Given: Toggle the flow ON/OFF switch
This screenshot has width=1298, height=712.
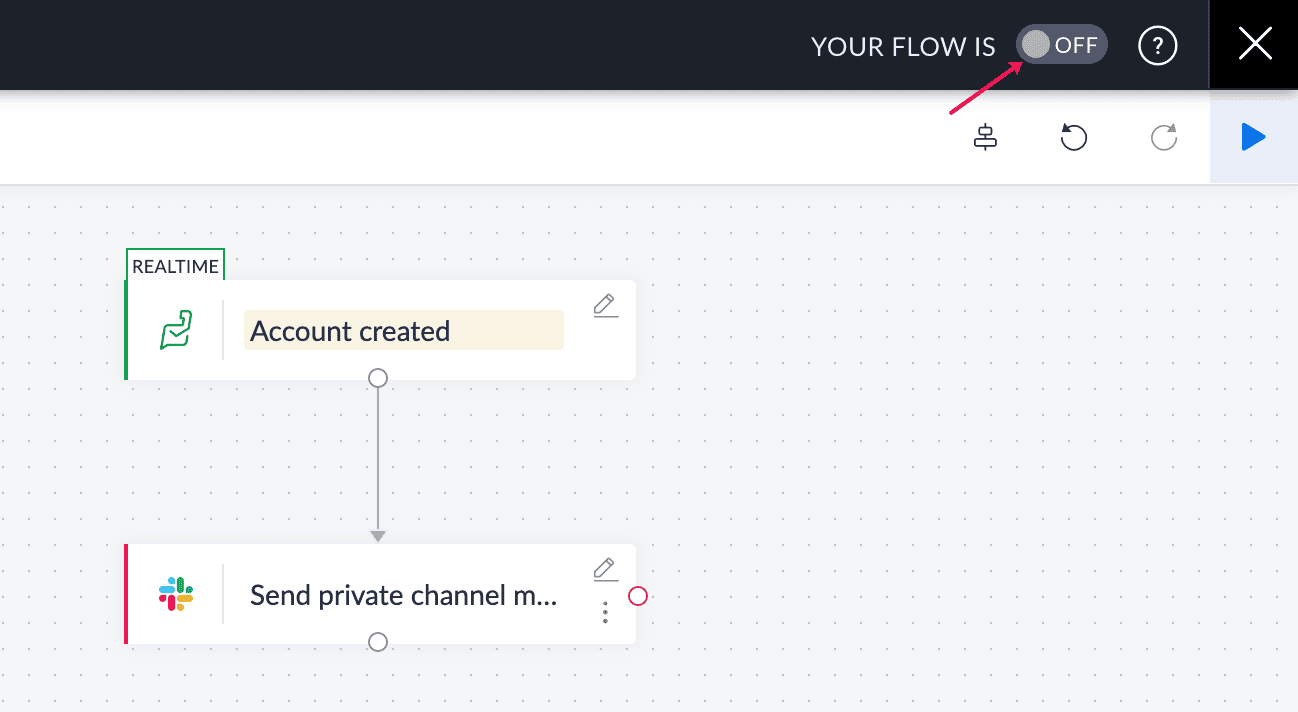Looking at the screenshot, I should coord(1061,45).
